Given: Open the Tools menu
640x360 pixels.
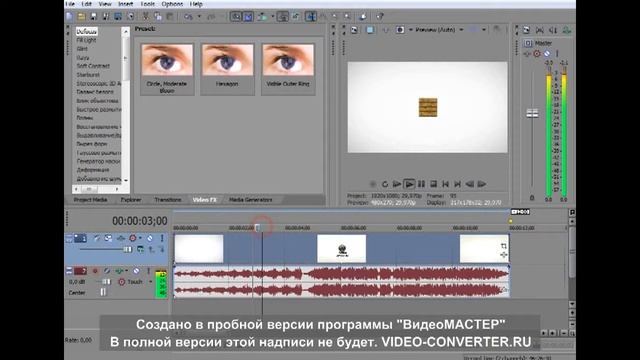Looking at the screenshot, I should tap(148, 4).
